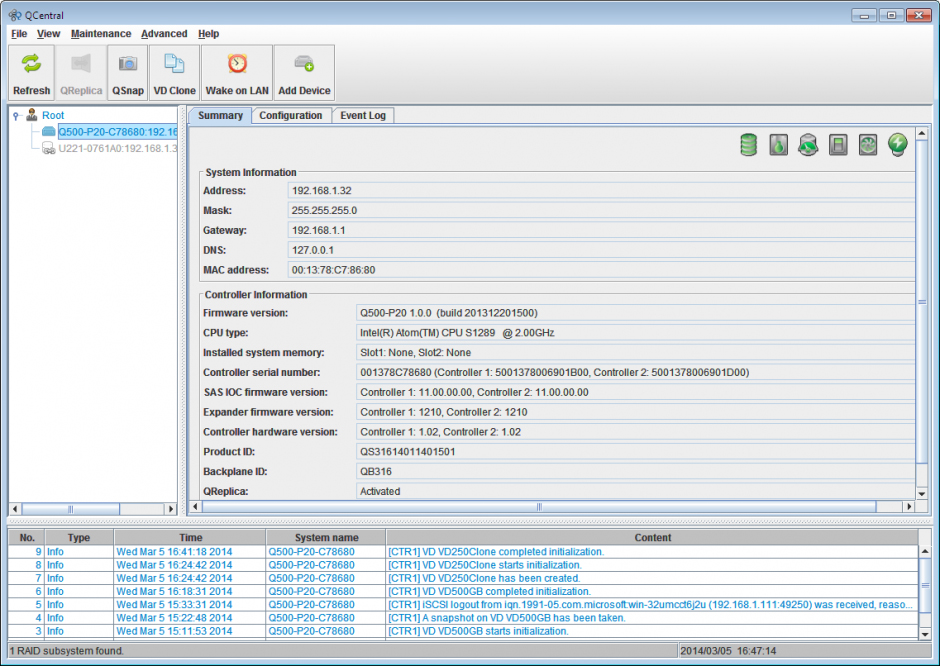The image size is (940, 666).
Task: Select event 'VD VD500GB starts initialization.'
Action: (463, 631)
